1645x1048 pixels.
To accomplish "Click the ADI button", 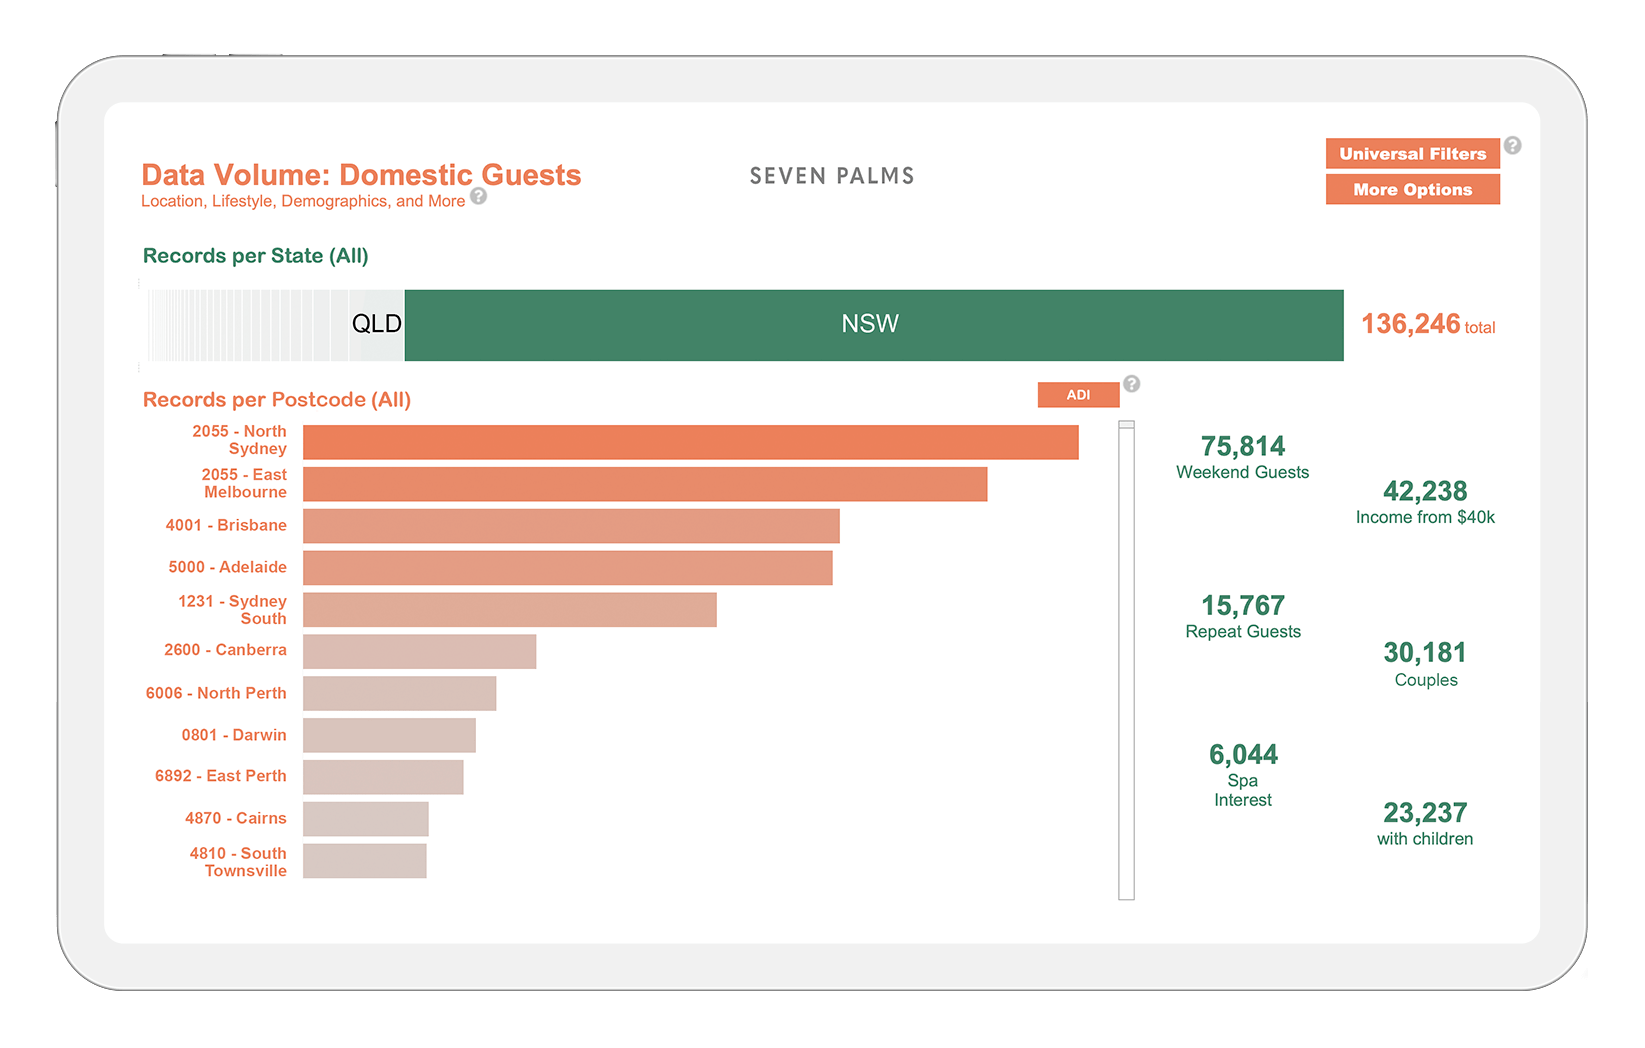I will tap(1078, 395).
